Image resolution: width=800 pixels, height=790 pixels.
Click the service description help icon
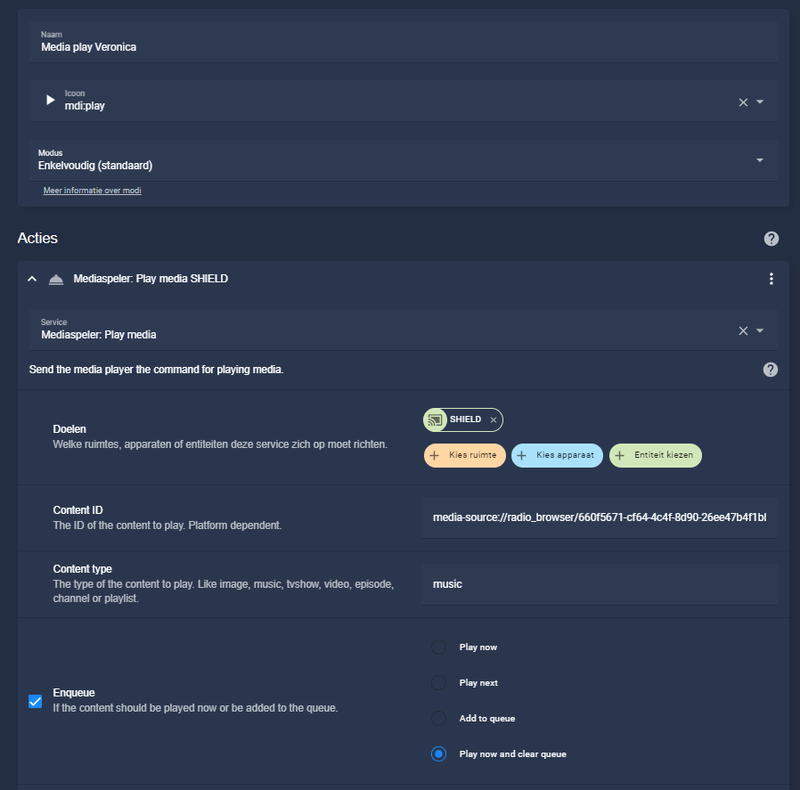(770, 369)
